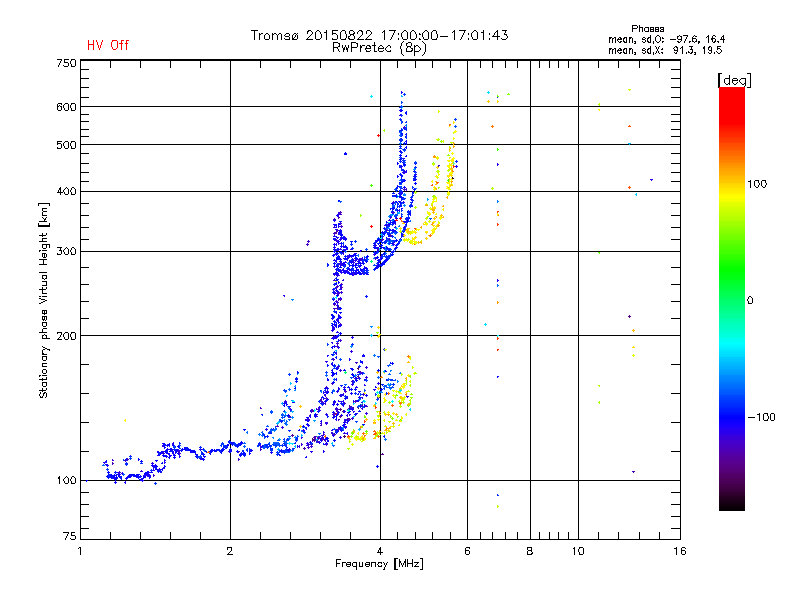Image resolution: width=800 pixels, height=600 pixels.
Task: Click the colorbar 0 tick label
Action: pyautogui.click(x=750, y=301)
